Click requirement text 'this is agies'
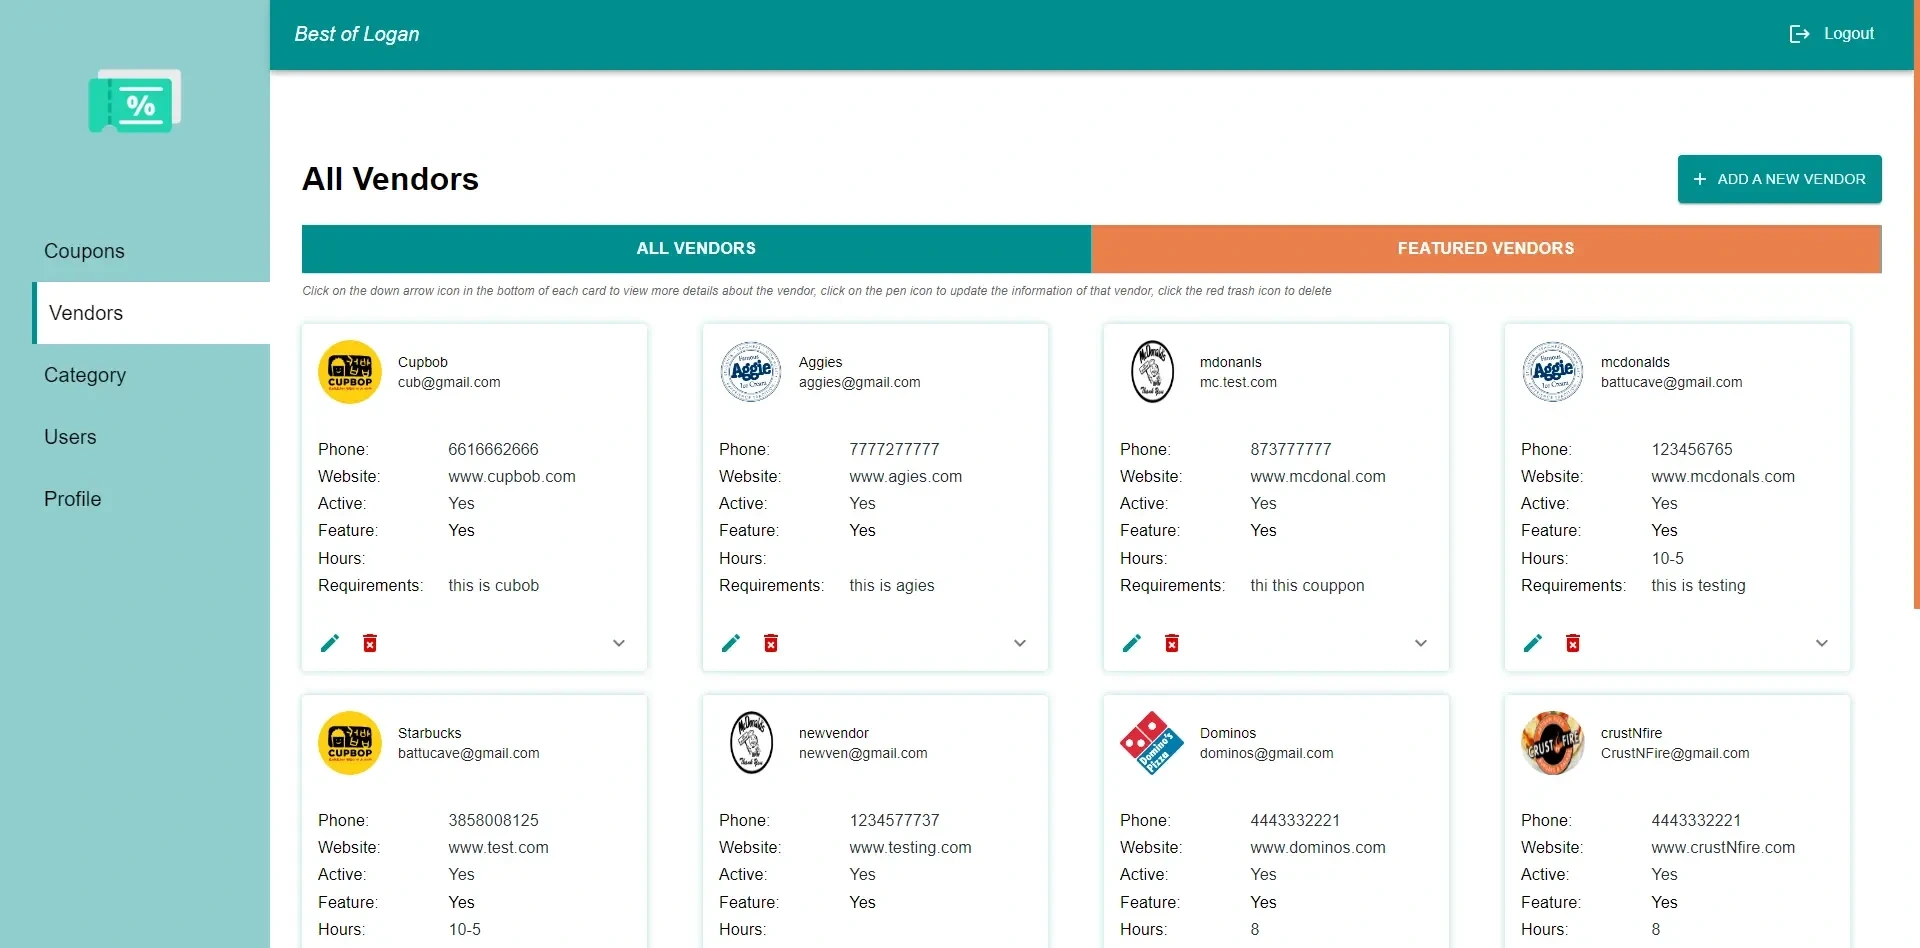This screenshot has height=948, width=1920. 892,586
